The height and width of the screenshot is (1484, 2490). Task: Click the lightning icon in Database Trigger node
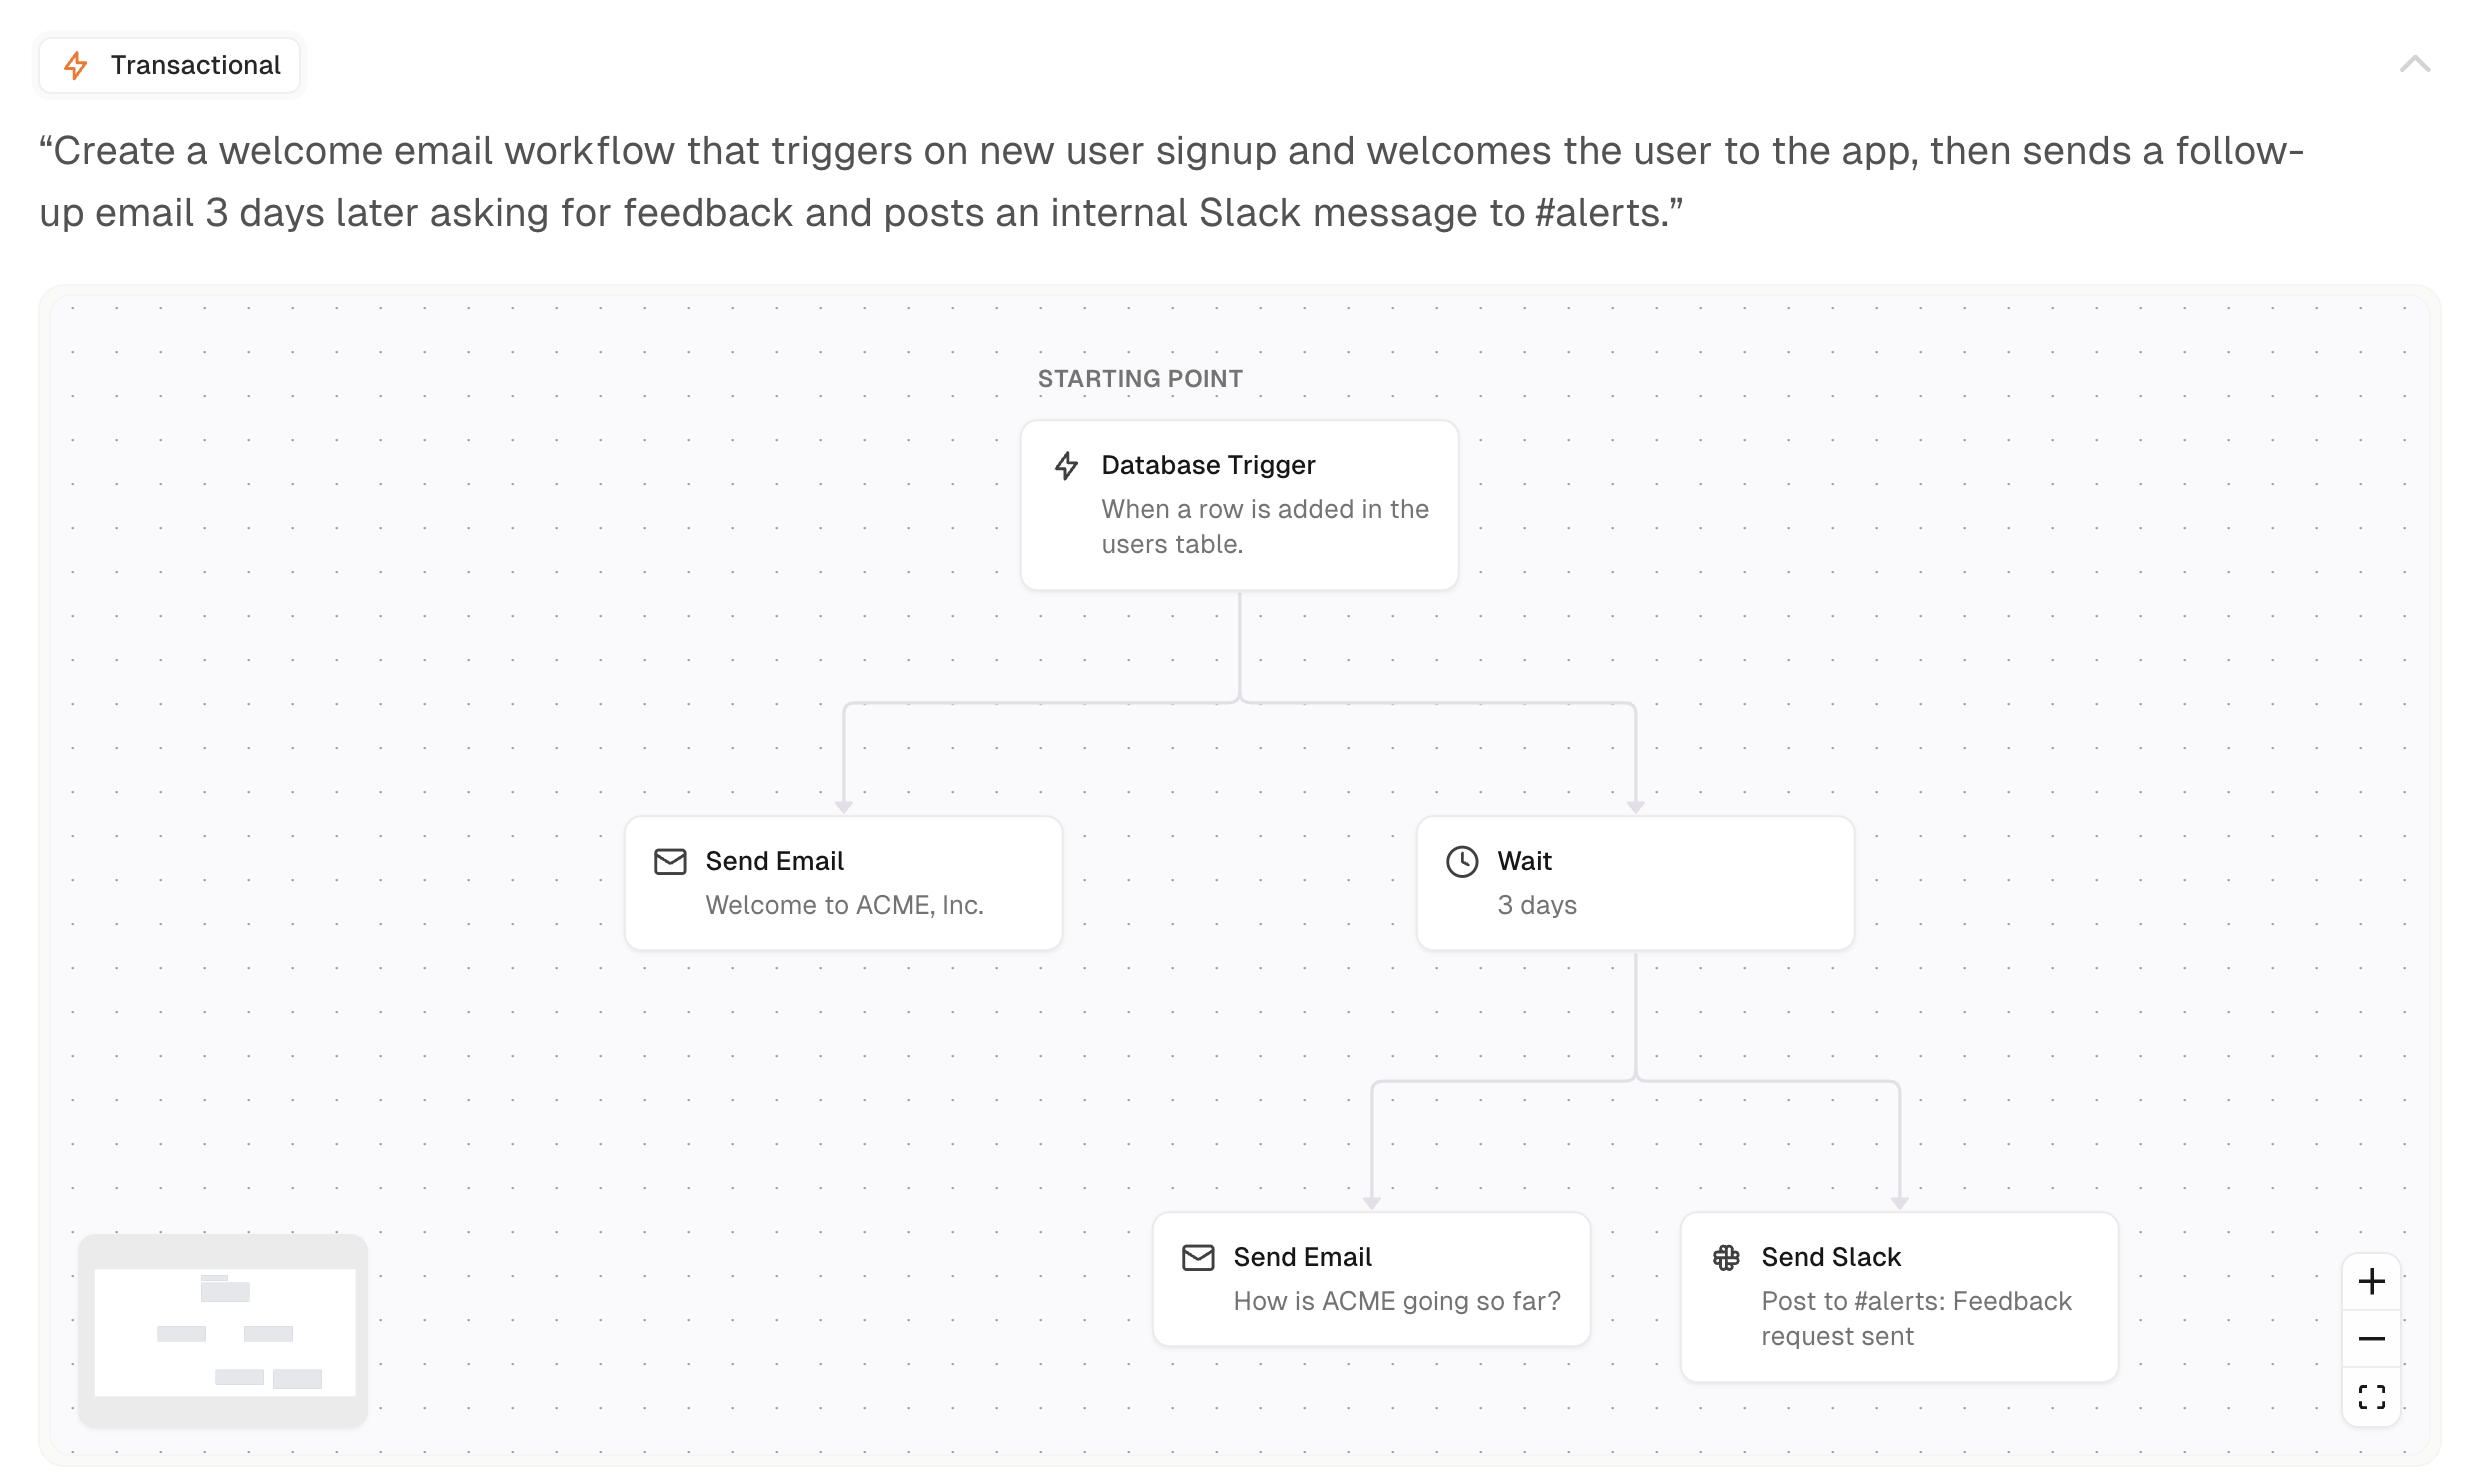coord(1066,465)
